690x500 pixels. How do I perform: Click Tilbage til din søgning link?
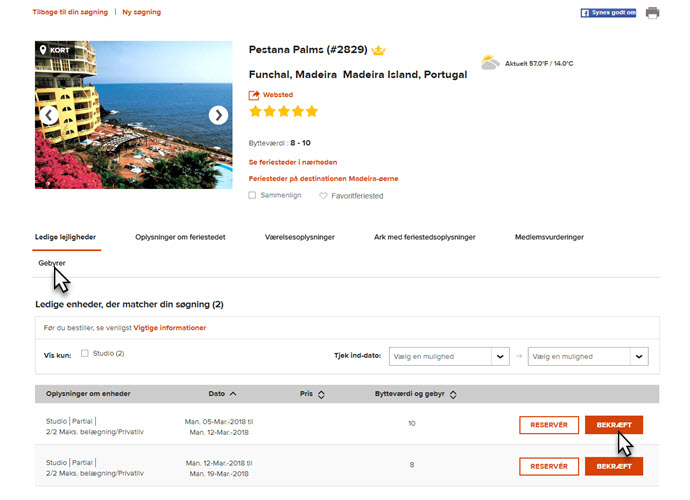point(70,12)
